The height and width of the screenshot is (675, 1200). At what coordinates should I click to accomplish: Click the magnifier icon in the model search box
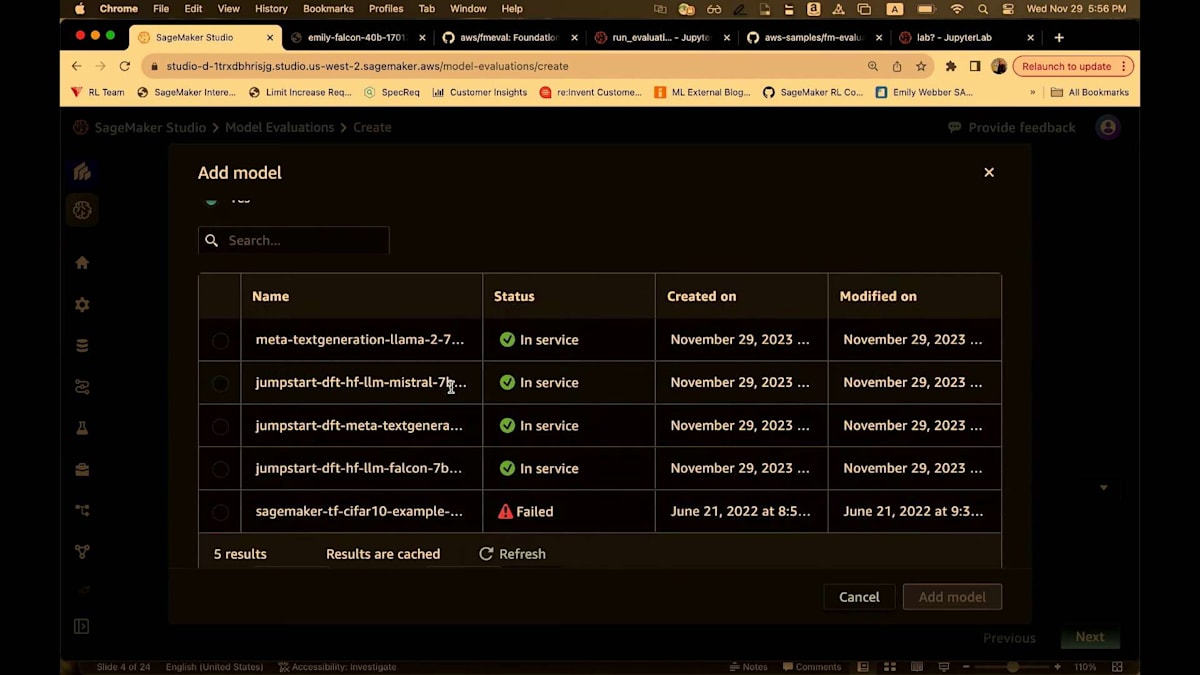coord(211,240)
